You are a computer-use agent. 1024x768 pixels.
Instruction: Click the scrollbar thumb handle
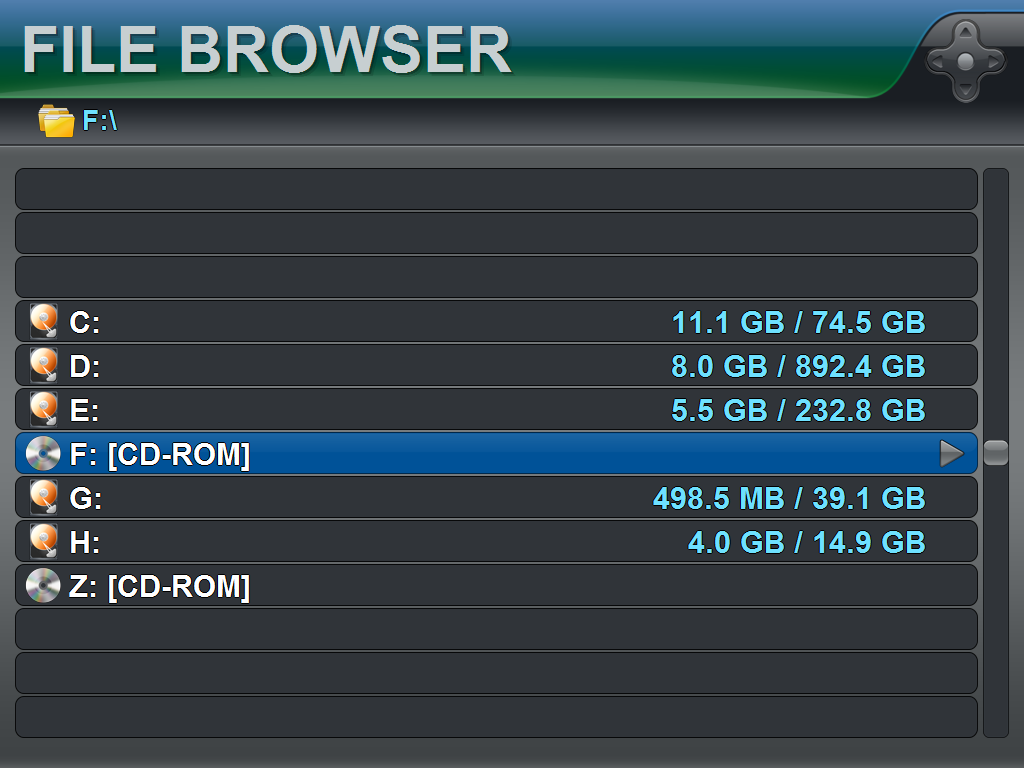[x=996, y=453]
